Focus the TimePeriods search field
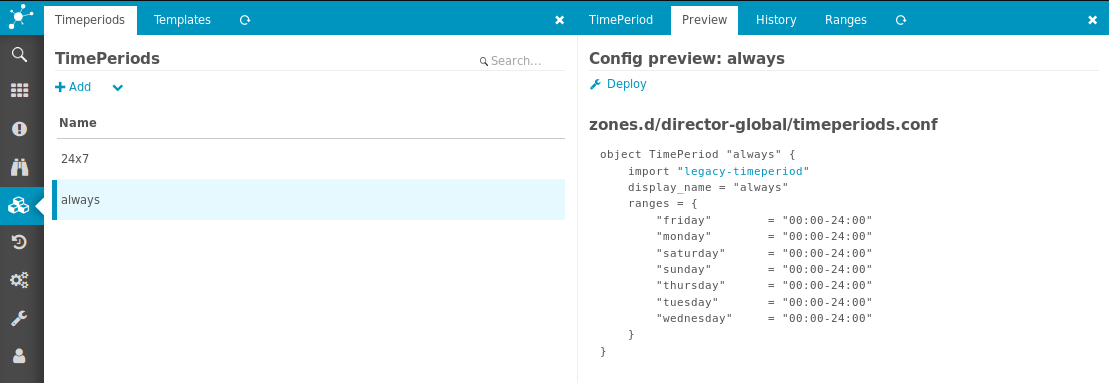This screenshot has width=1109, height=383. pyautogui.click(x=521, y=61)
